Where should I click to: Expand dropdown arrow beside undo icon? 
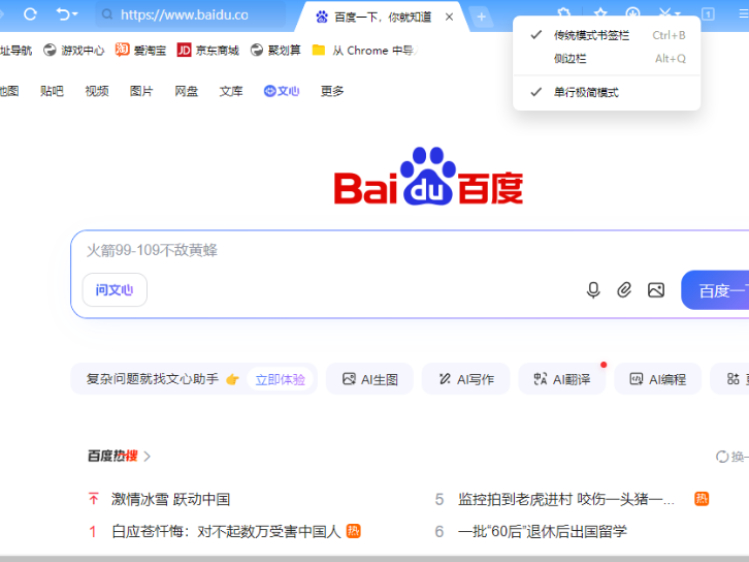point(77,15)
